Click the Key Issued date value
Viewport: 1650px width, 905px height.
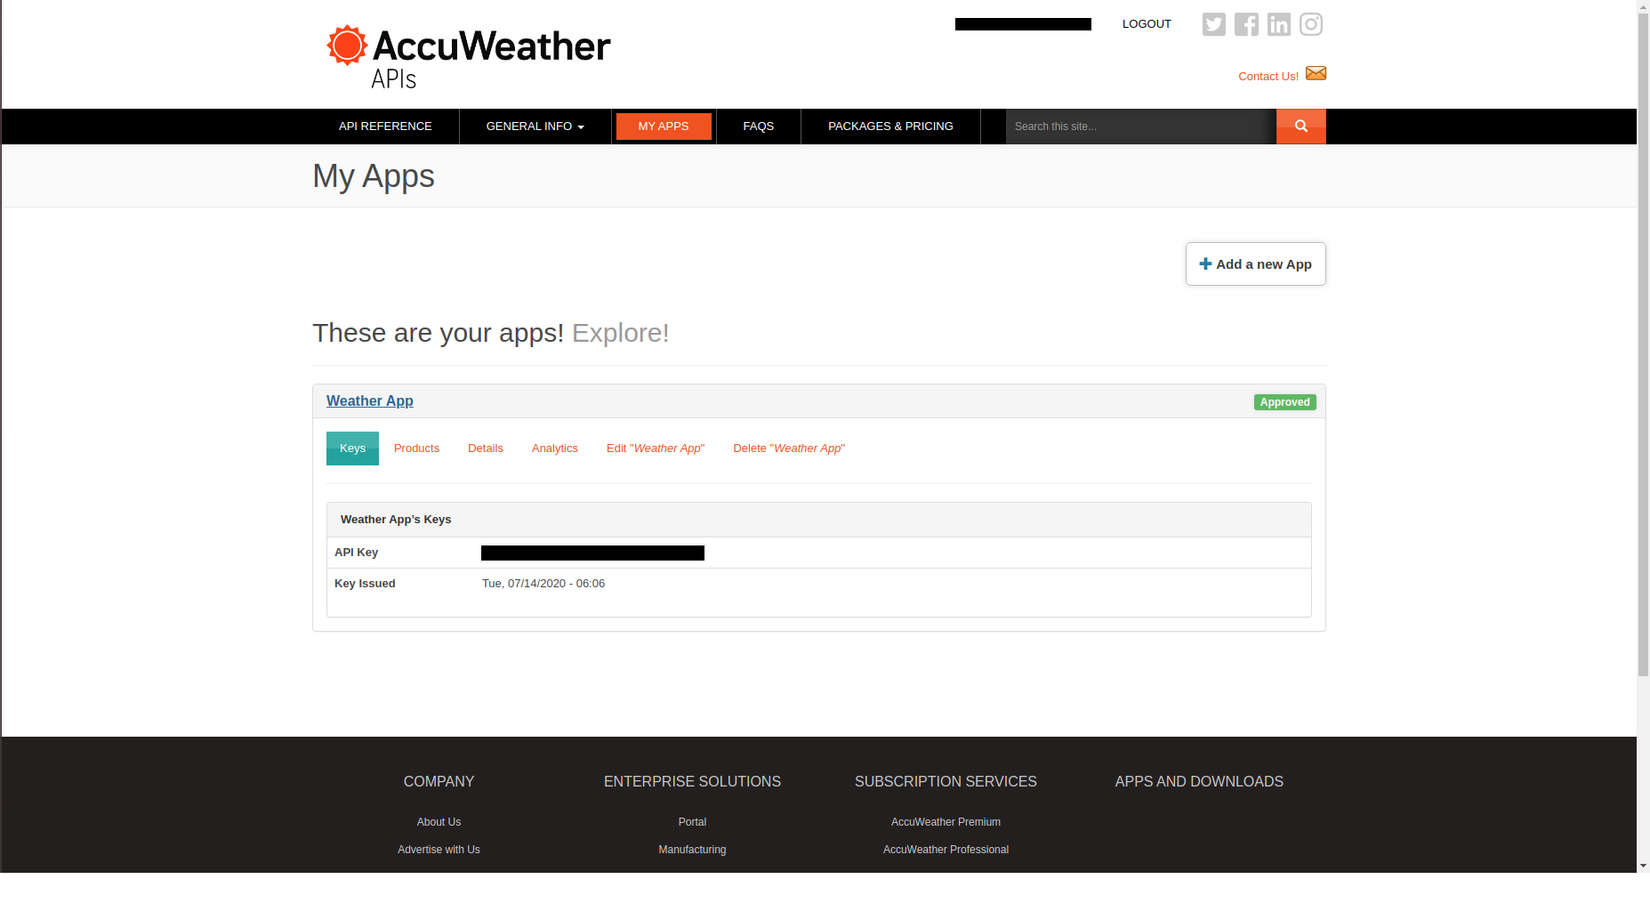pyautogui.click(x=543, y=583)
